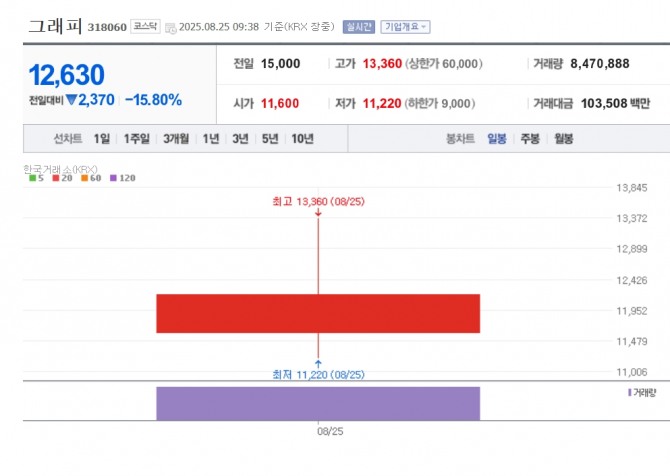Image resolution: width=670 pixels, height=476 pixels.
Task: Click the red 20-day average legend swatch
Action: (56, 178)
